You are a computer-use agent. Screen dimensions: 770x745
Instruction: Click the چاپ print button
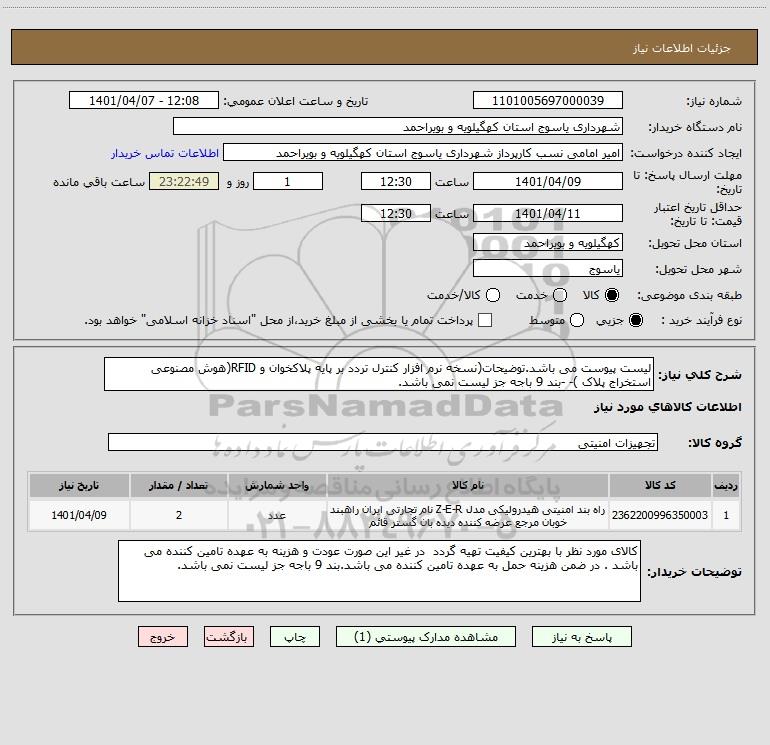[295, 637]
